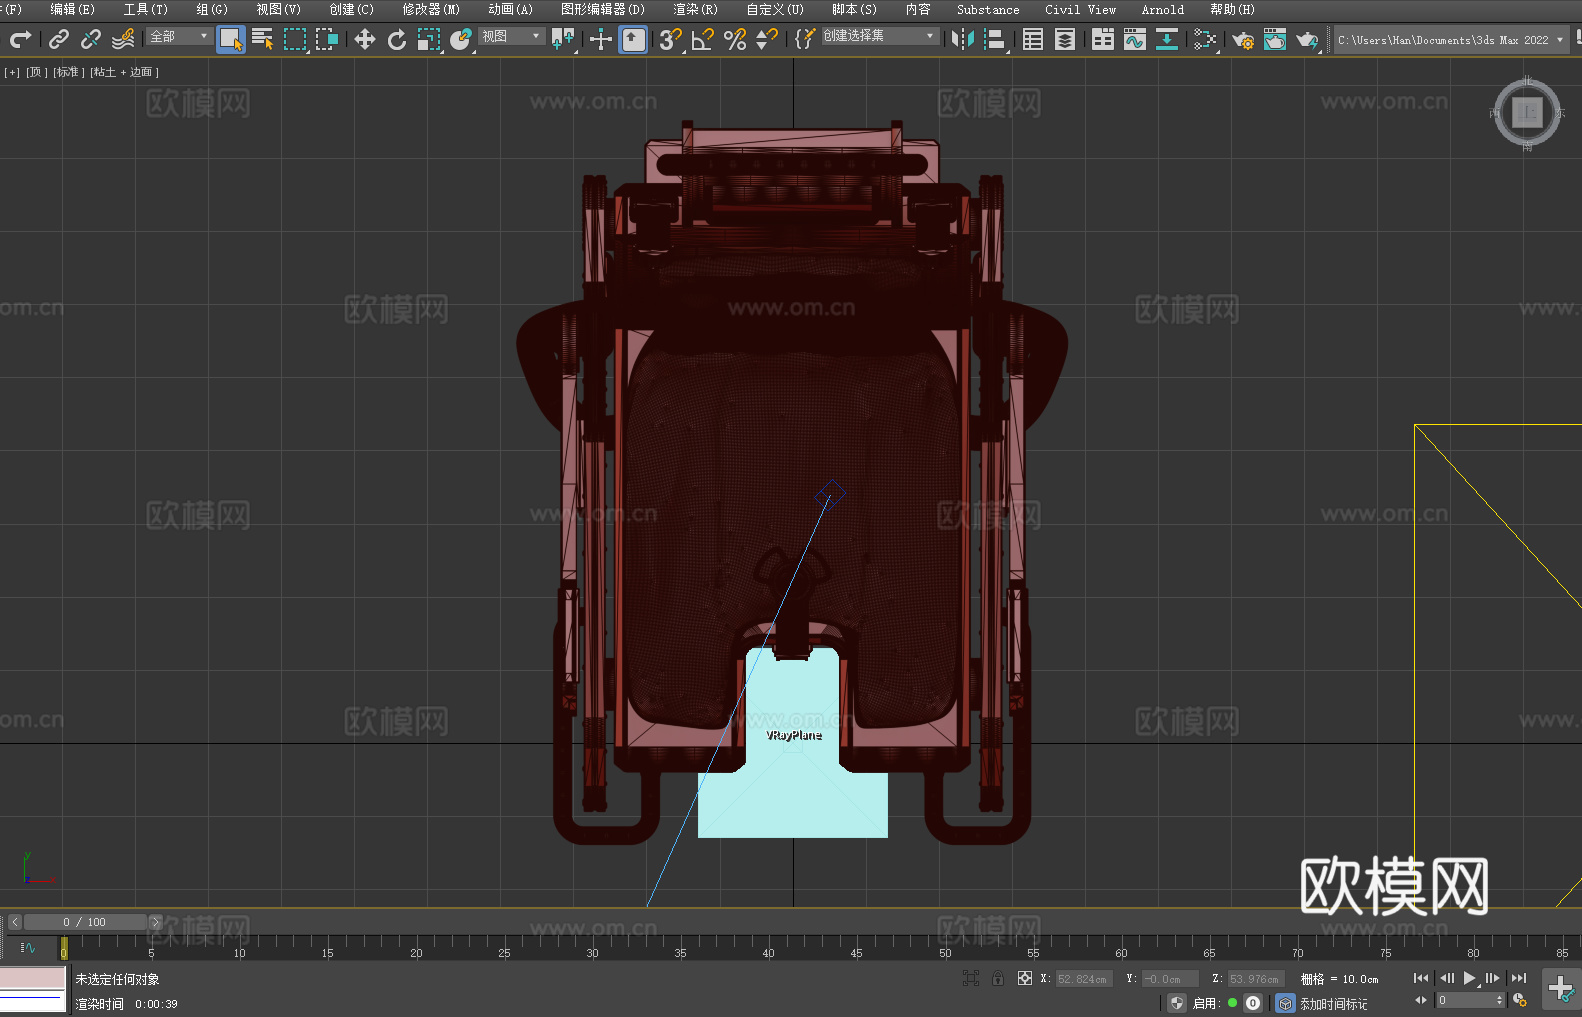Open the 动画(A) menu
Image resolution: width=1582 pixels, height=1017 pixels.
click(510, 9)
